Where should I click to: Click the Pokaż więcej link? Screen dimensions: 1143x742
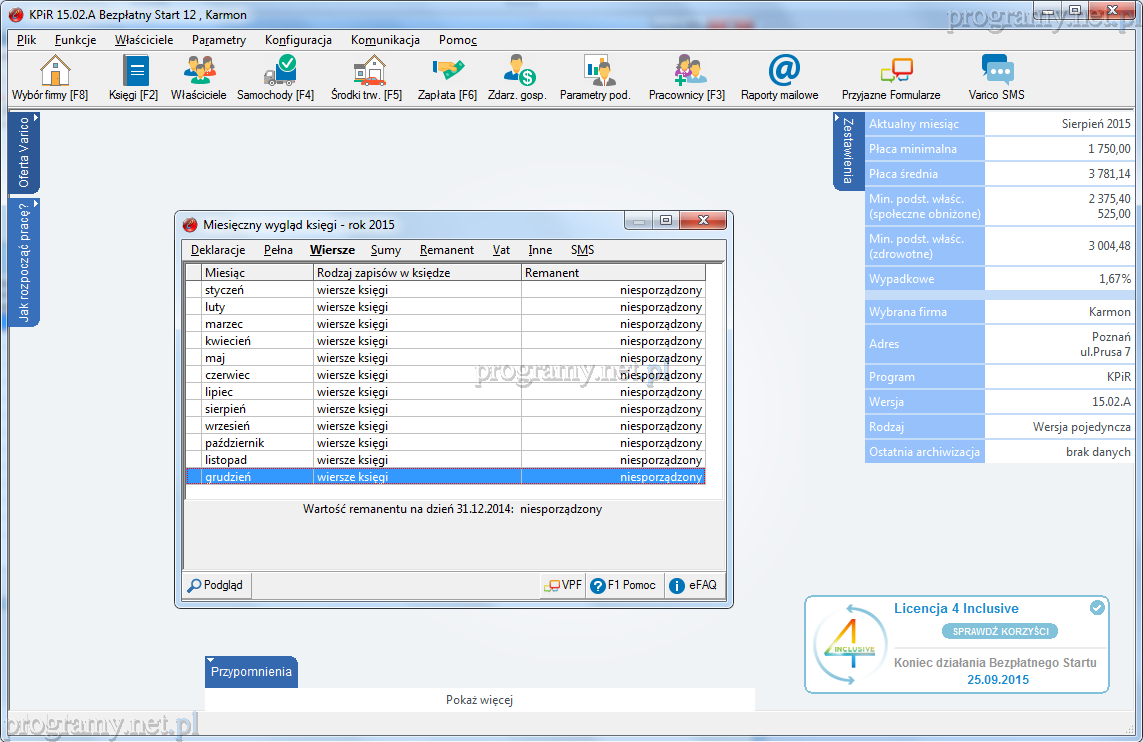pyautogui.click(x=479, y=700)
